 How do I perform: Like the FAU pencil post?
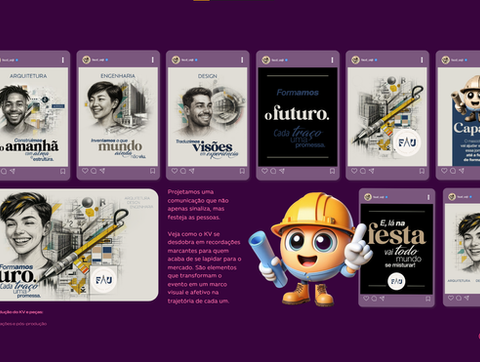click(354, 171)
